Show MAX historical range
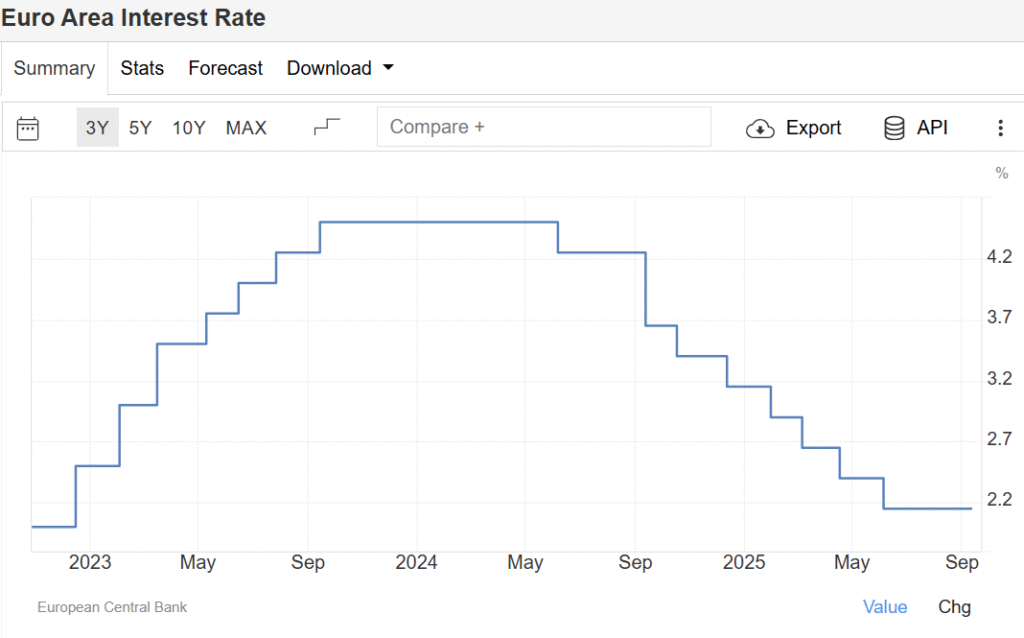This screenshot has width=1024, height=638. tap(246, 128)
